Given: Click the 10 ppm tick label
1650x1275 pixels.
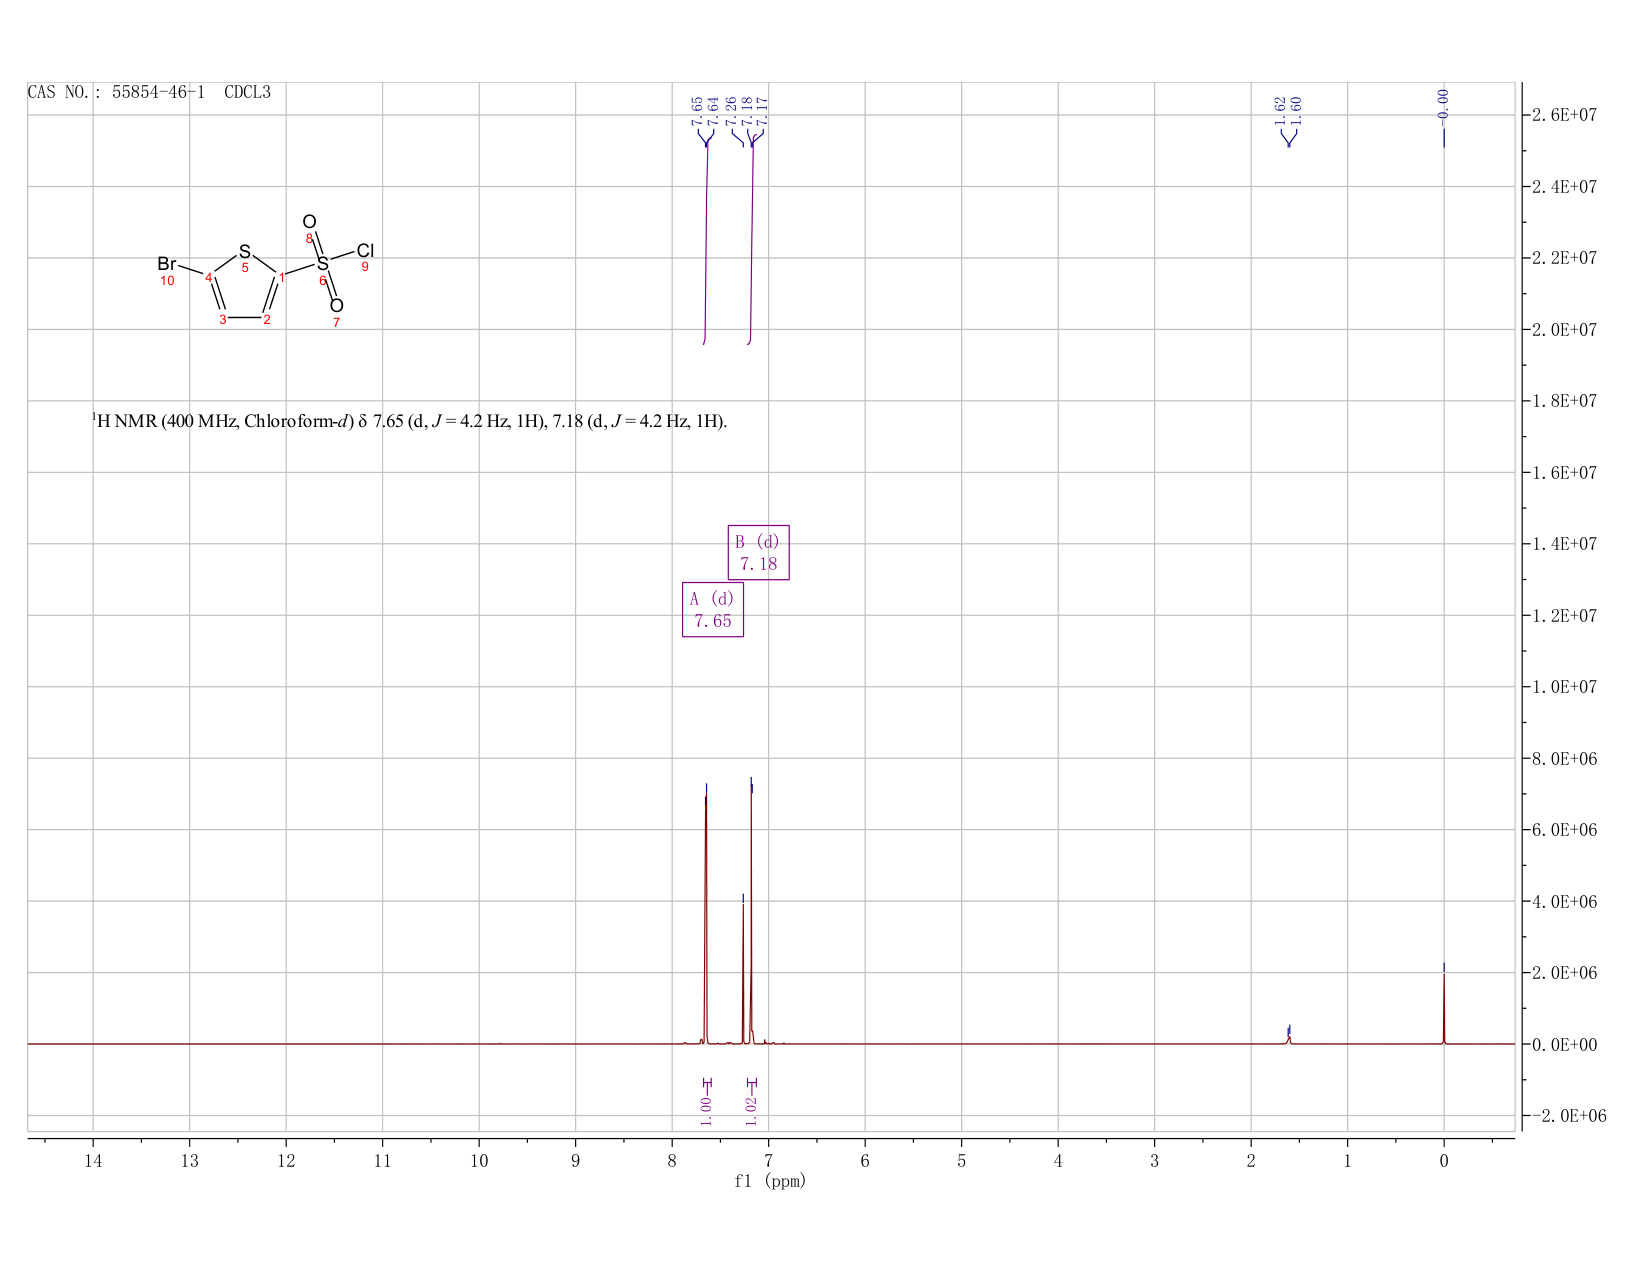Looking at the screenshot, I should [479, 1160].
